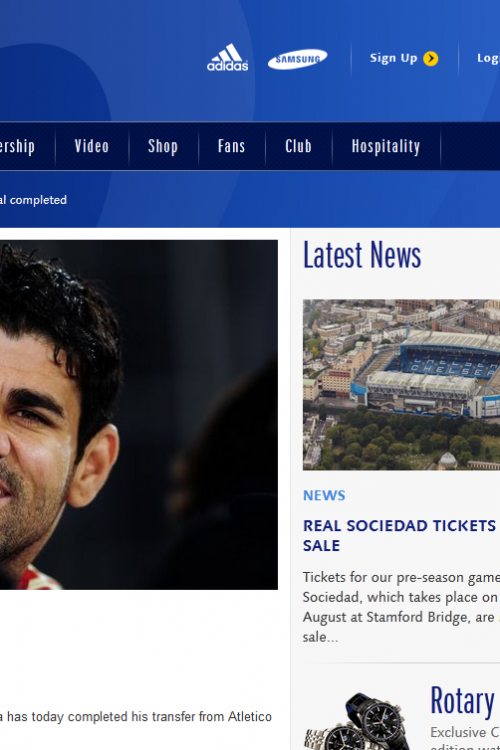Open the Hospitality menu item
Screen dimensions: 500x750
pyautogui.click(x=386, y=146)
